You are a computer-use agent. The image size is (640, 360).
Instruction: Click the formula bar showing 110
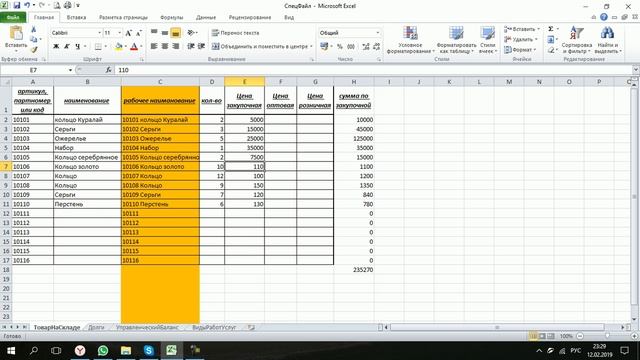click(373, 70)
